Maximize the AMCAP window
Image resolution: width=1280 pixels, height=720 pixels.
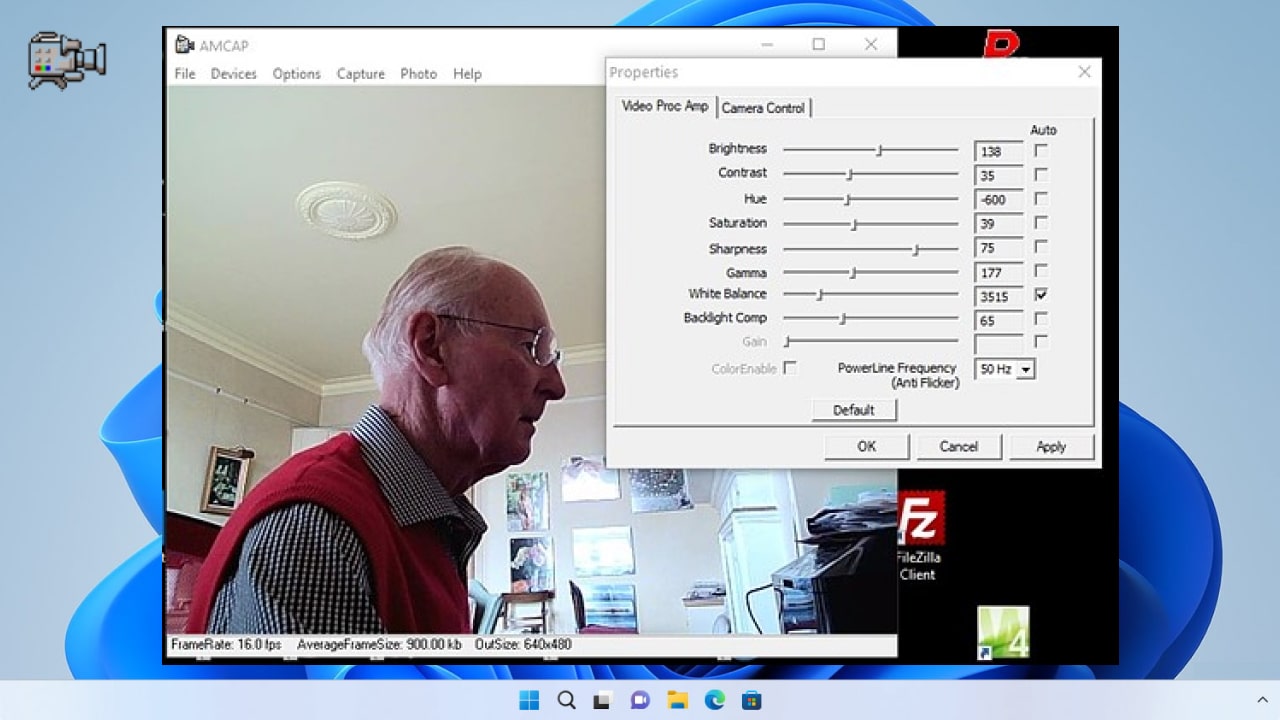[819, 45]
